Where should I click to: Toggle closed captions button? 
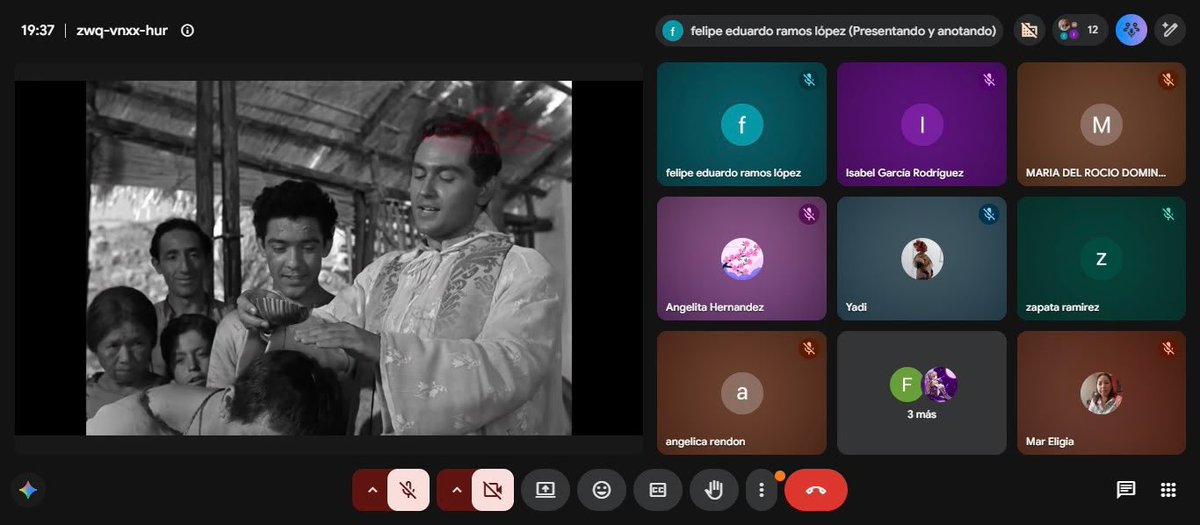point(658,490)
